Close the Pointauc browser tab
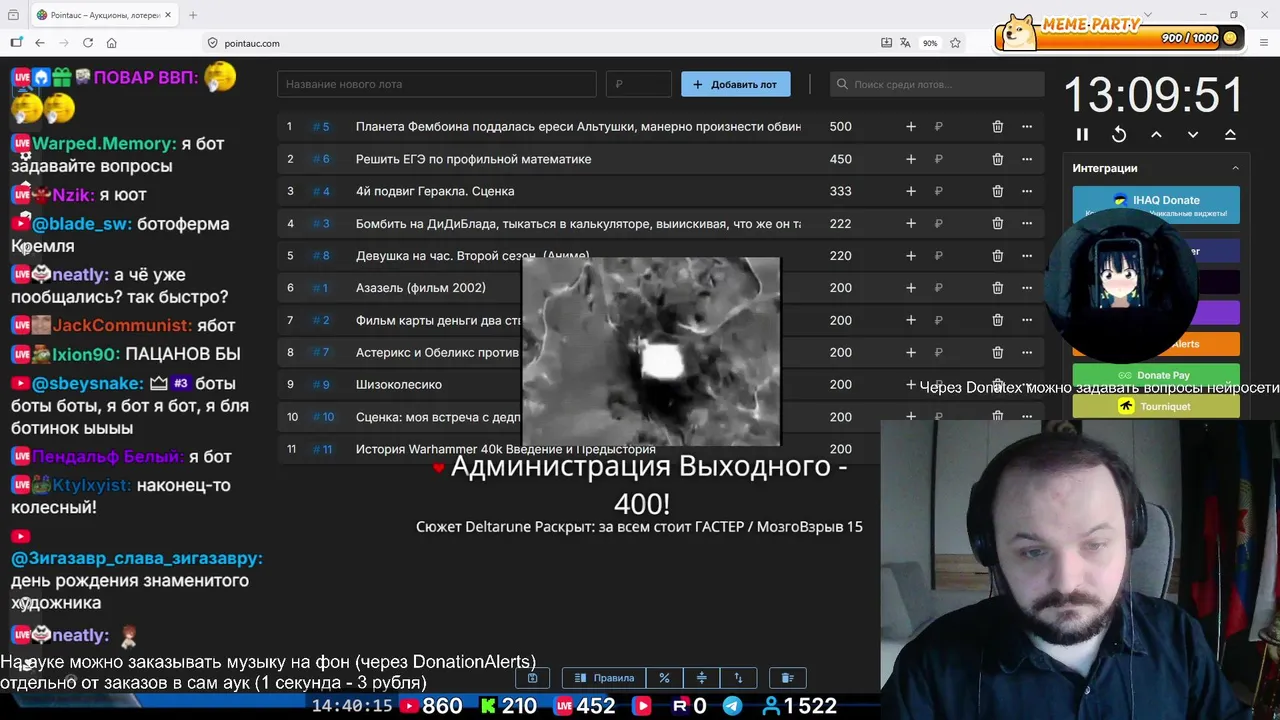The image size is (1280, 720). 166,15
